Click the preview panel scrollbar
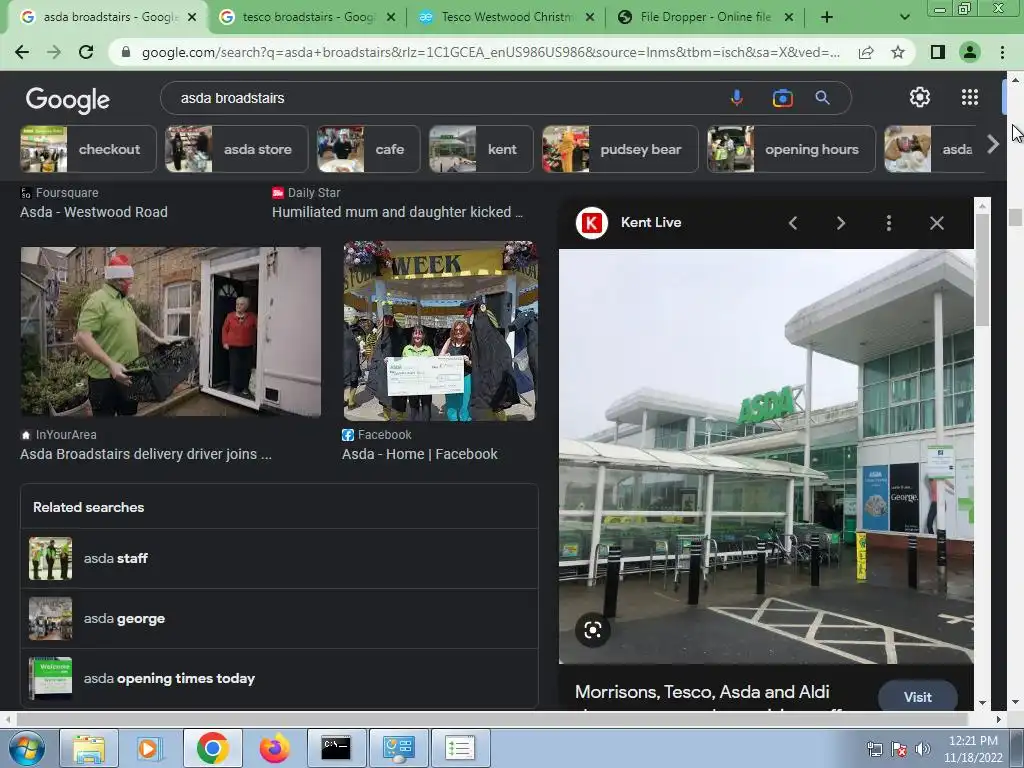Viewport: 1024px width, 768px height. pyautogui.click(x=982, y=270)
